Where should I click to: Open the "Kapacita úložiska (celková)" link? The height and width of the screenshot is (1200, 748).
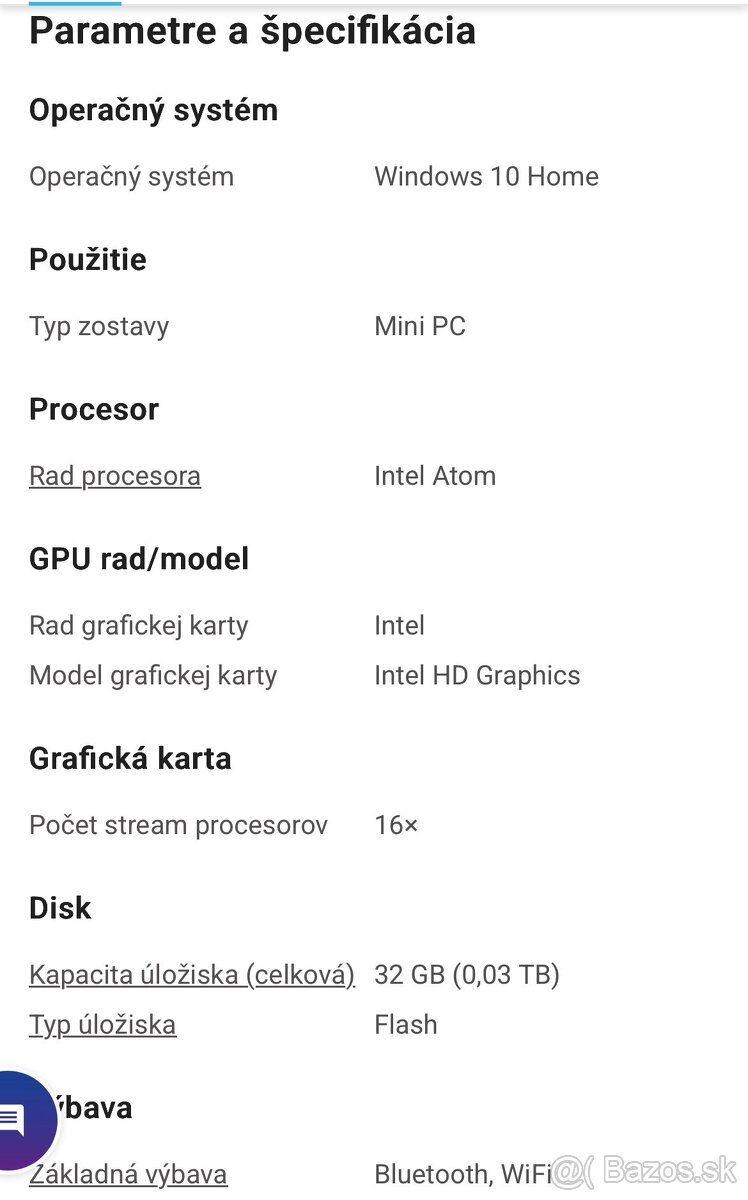click(191, 975)
